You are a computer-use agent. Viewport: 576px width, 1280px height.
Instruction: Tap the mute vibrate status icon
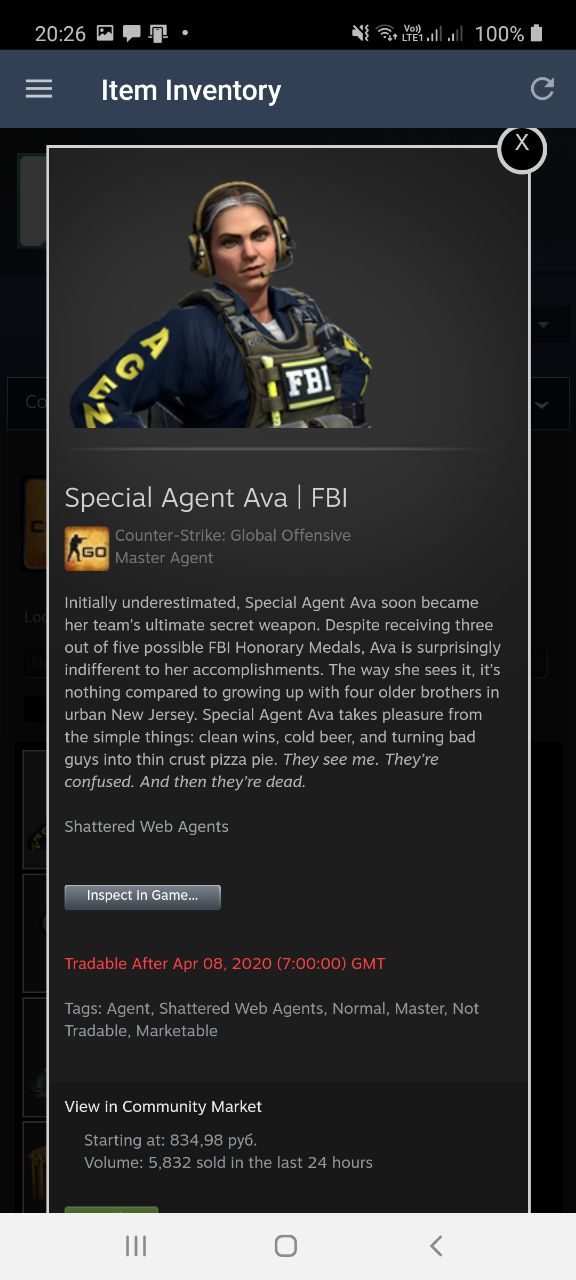click(360, 33)
